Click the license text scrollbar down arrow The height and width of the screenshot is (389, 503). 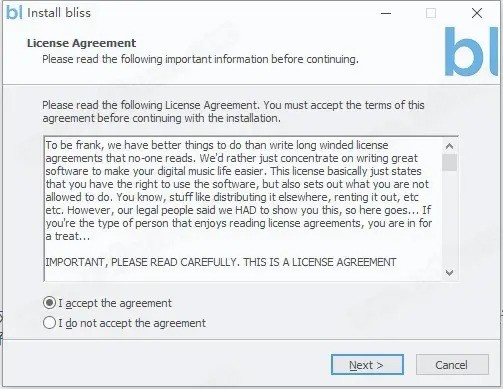(x=449, y=273)
